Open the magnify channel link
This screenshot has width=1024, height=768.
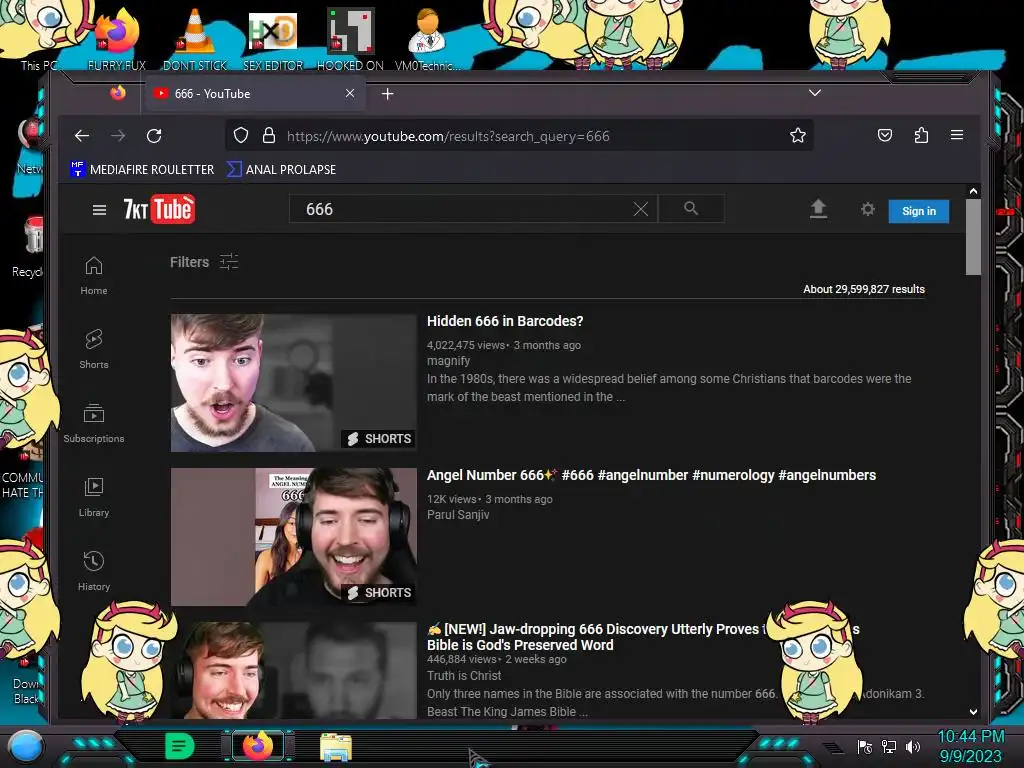click(448, 360)
